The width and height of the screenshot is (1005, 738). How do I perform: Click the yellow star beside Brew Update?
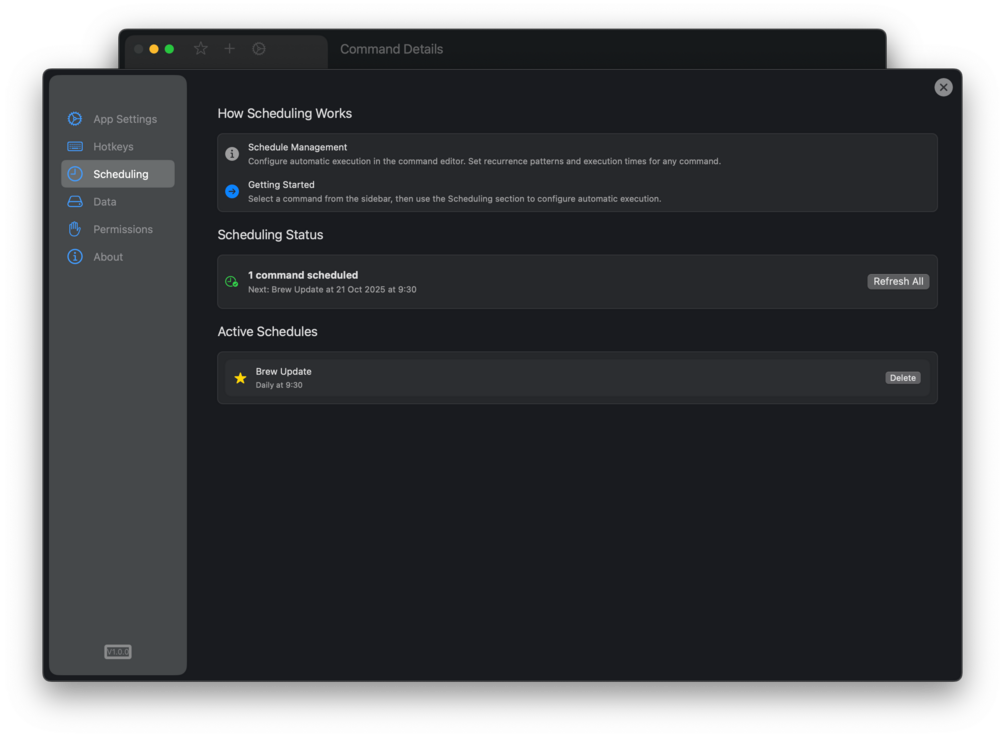click(240, 378)
